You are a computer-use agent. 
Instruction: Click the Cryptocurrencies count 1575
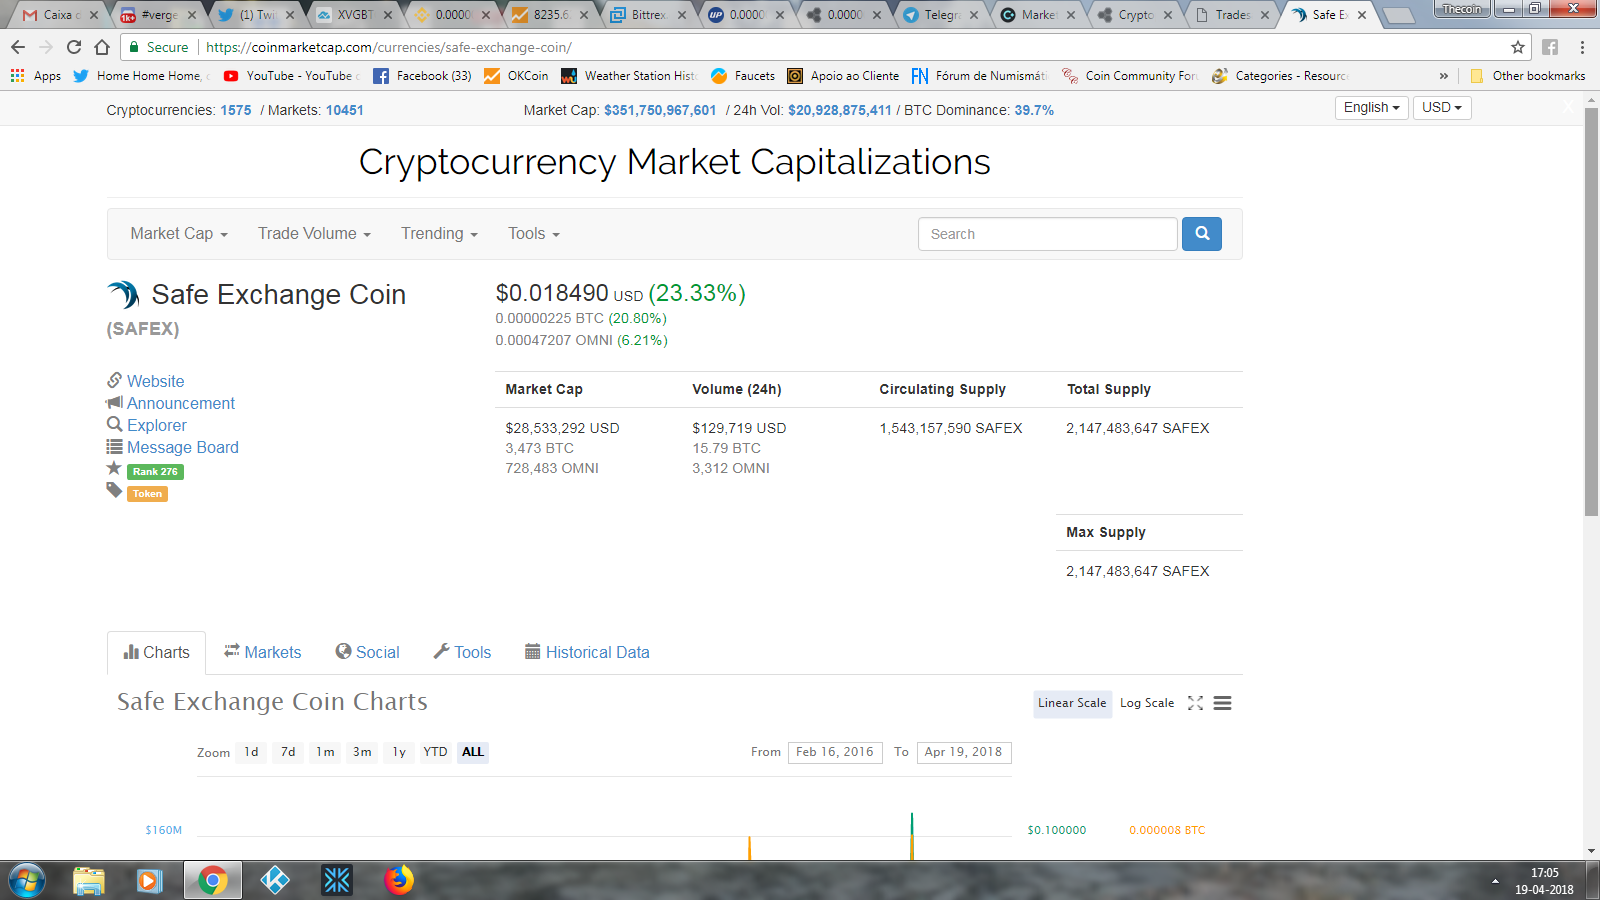[236, 110]
